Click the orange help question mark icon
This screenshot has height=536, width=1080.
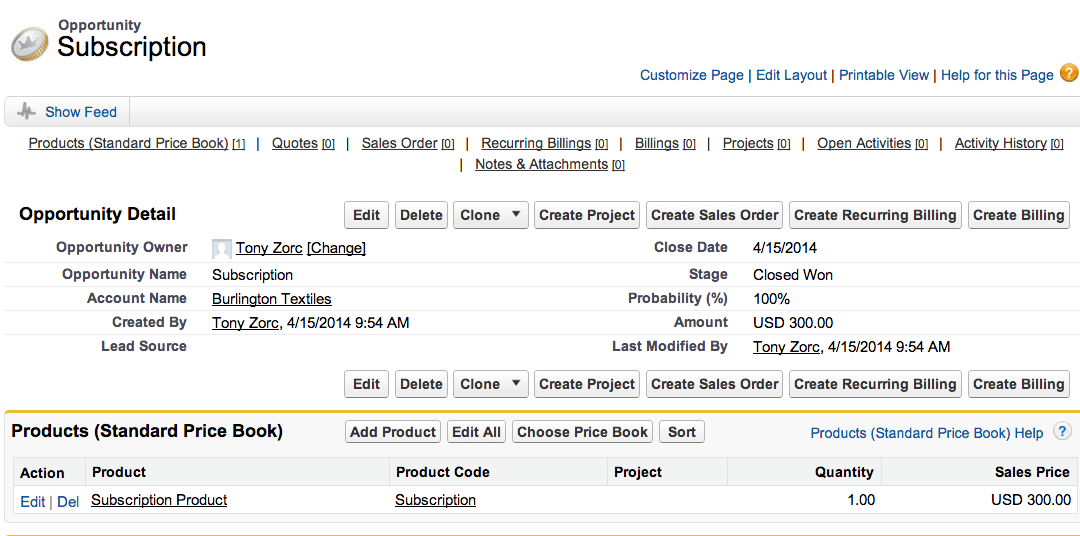(1068, 73)
